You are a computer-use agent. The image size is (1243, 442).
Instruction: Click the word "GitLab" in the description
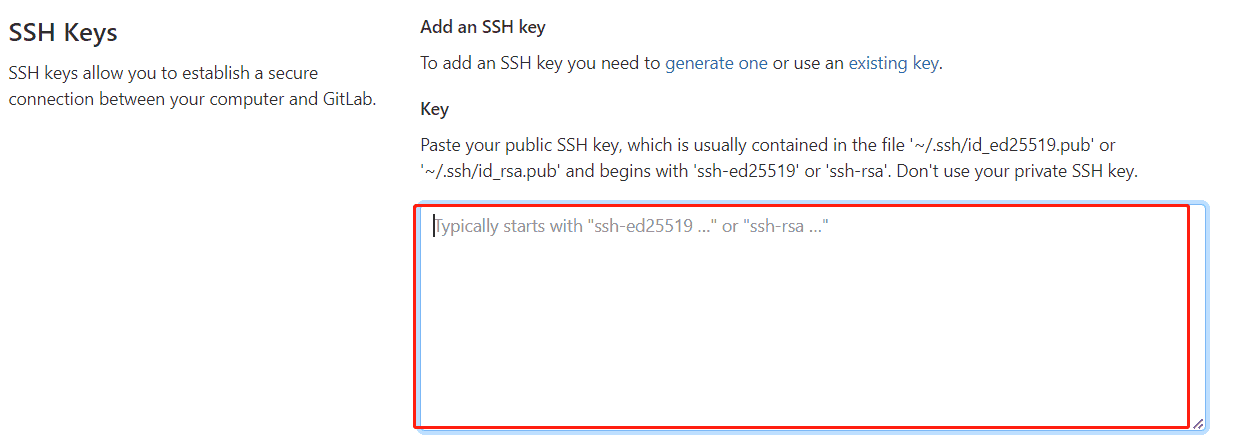click(x=343, y=100)
